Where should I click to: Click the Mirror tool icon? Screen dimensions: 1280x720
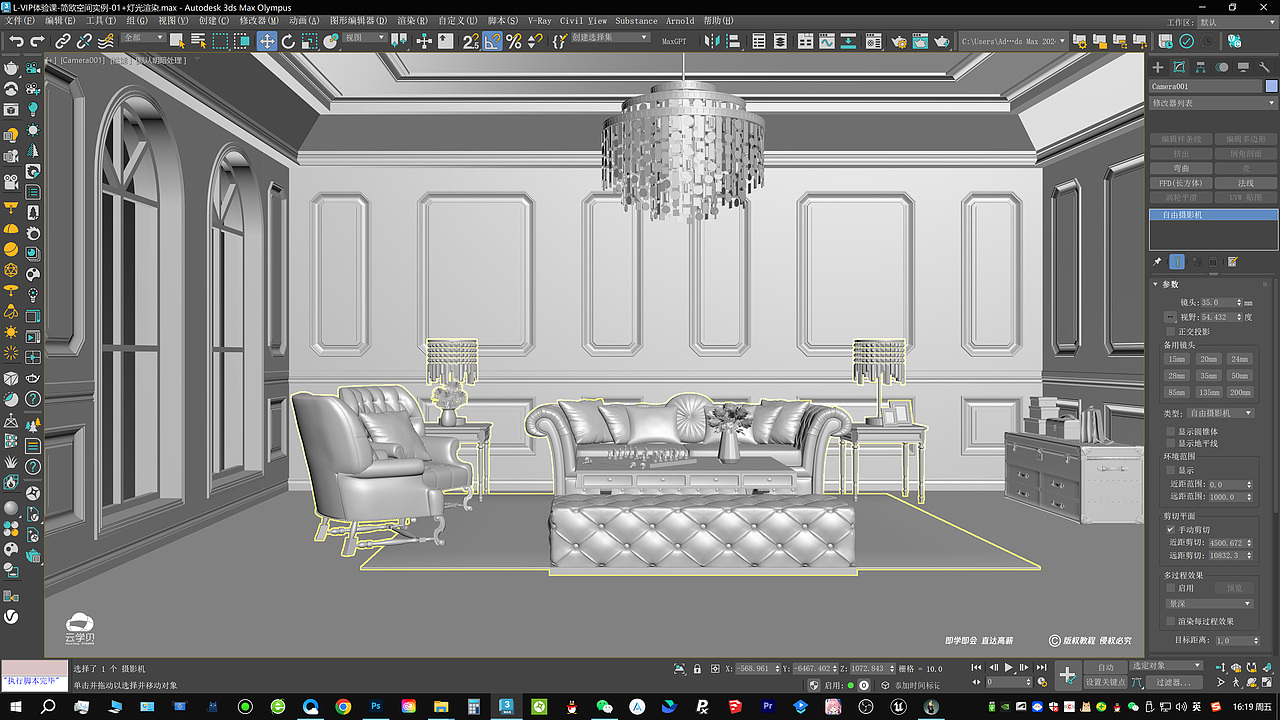[712, 41]
